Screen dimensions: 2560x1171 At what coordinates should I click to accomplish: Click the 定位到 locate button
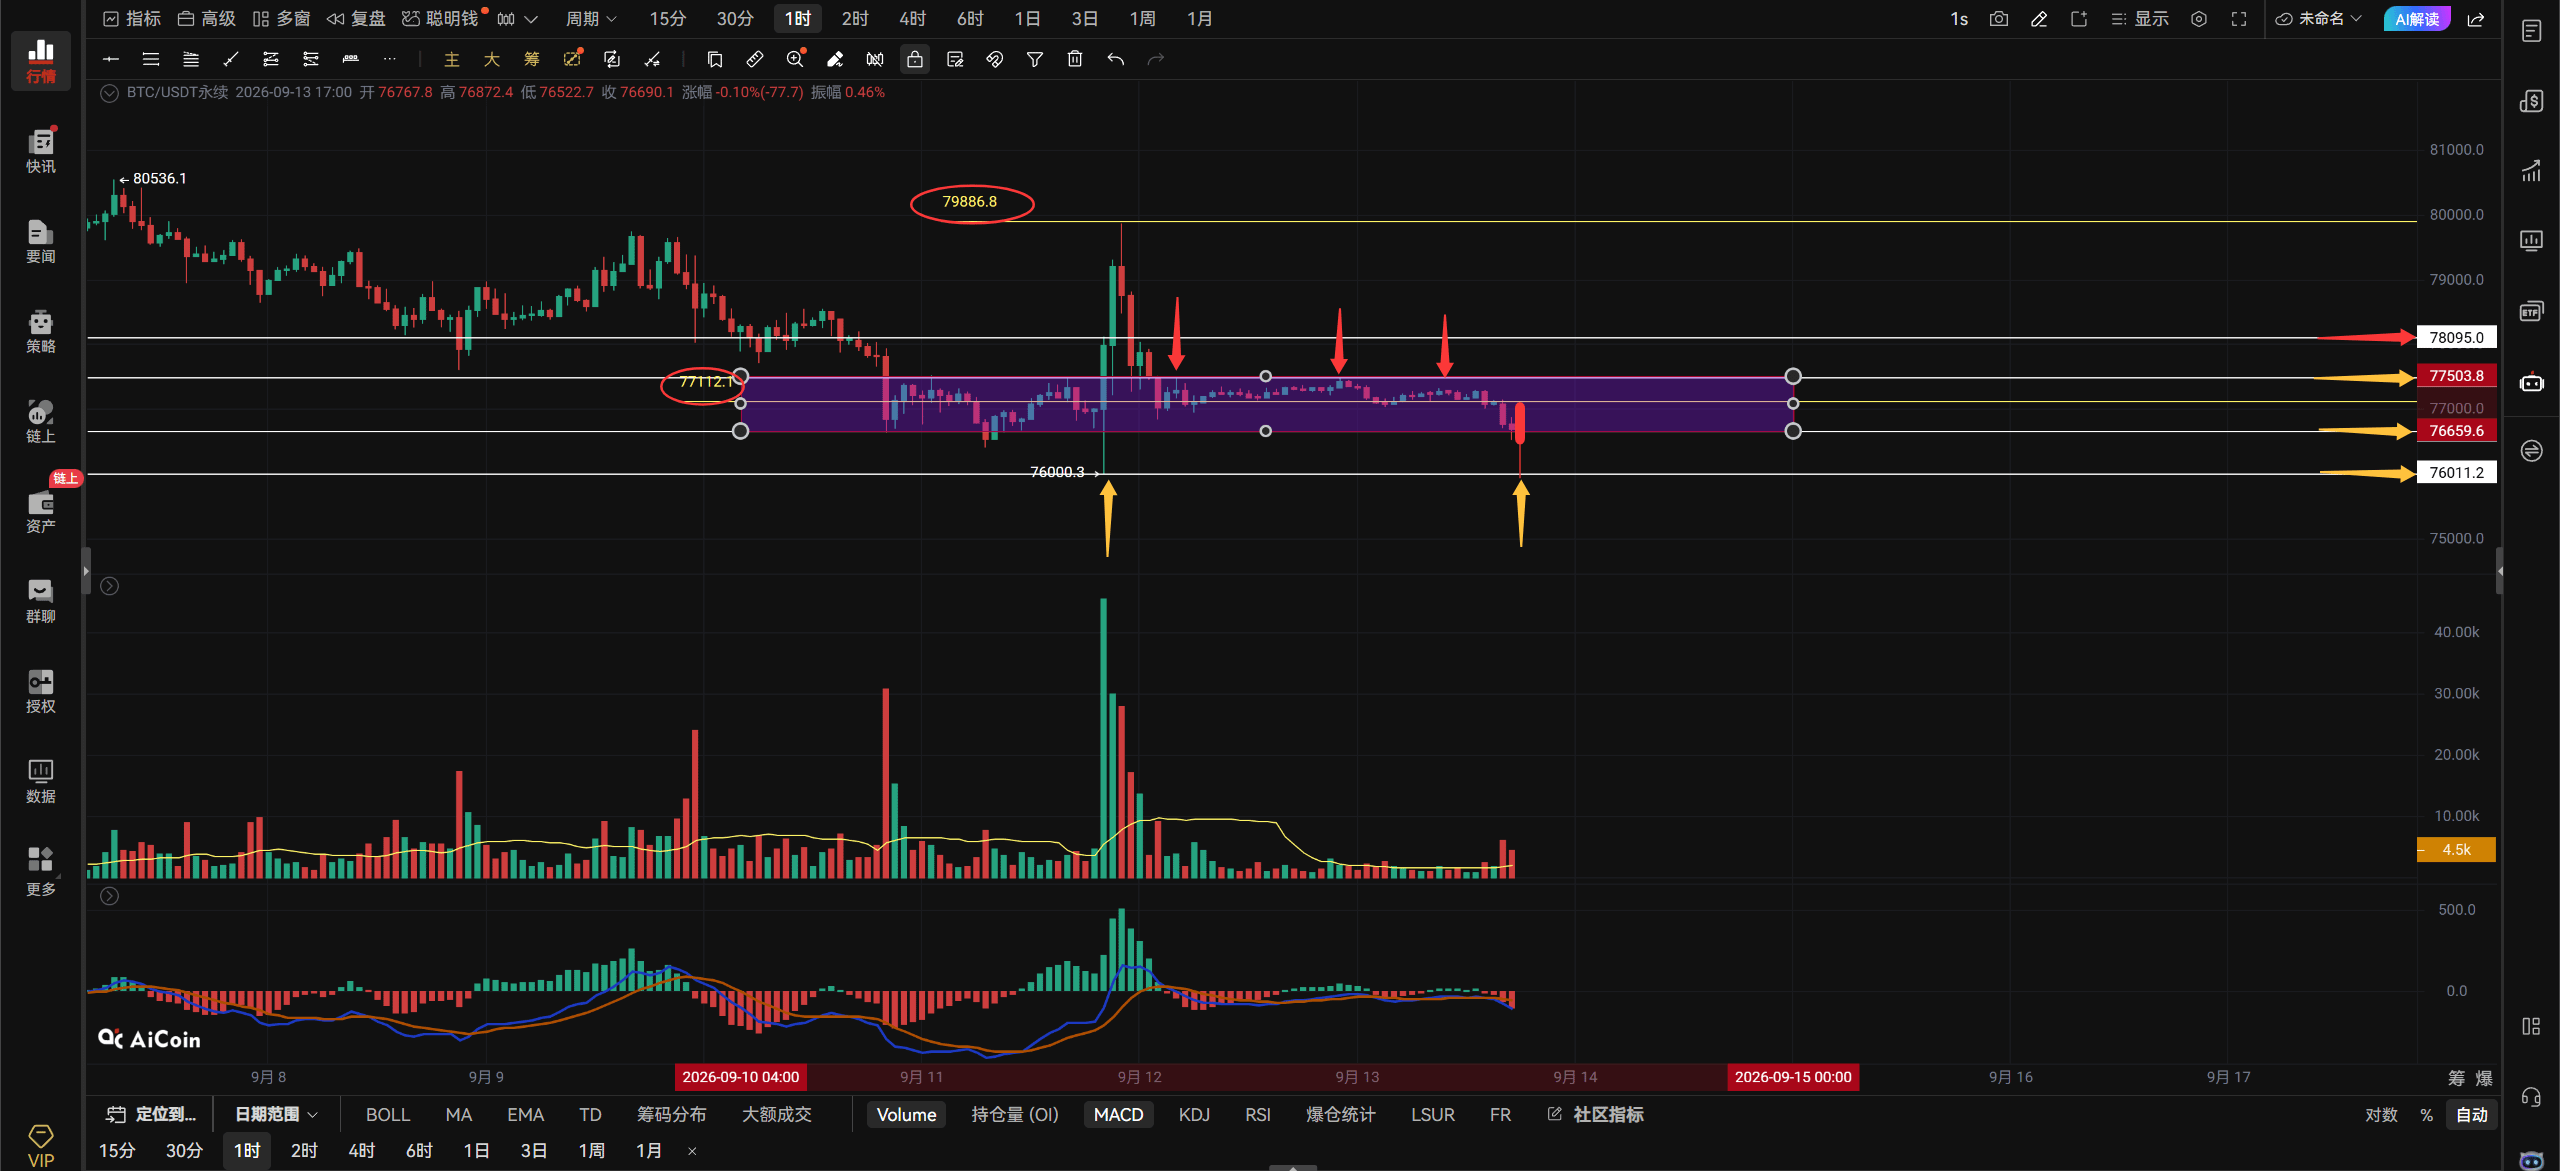(152, 1114)
